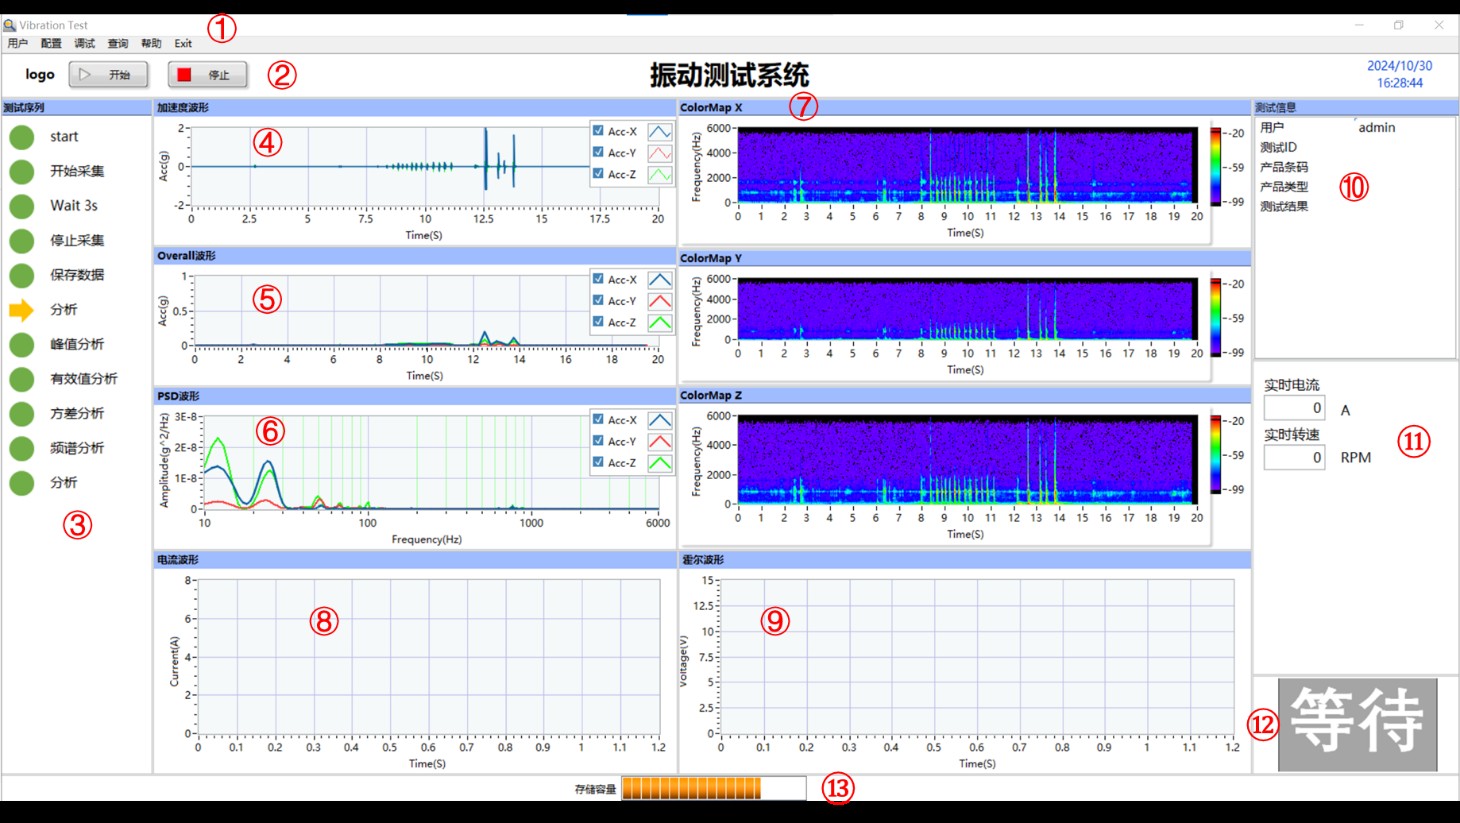Open the 调试 menu
Screen dimensions: 1460x823
tap(85, 43)
